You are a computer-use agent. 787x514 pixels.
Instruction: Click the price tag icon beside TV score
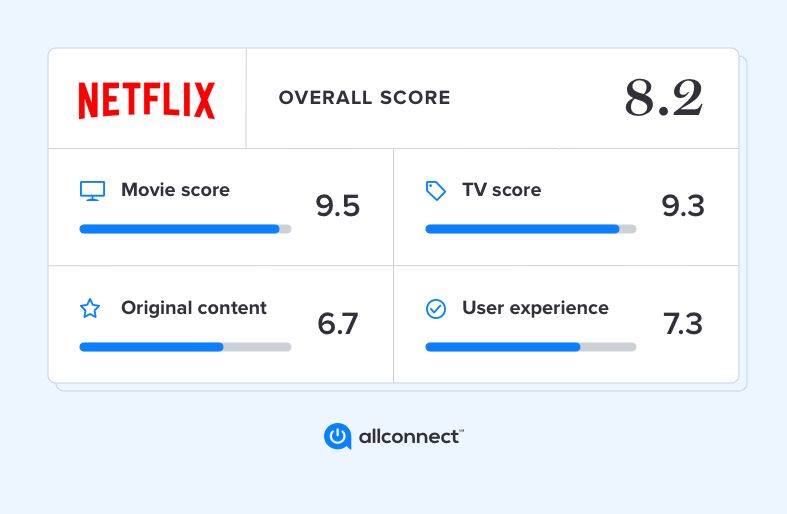[x=436, y=191]
